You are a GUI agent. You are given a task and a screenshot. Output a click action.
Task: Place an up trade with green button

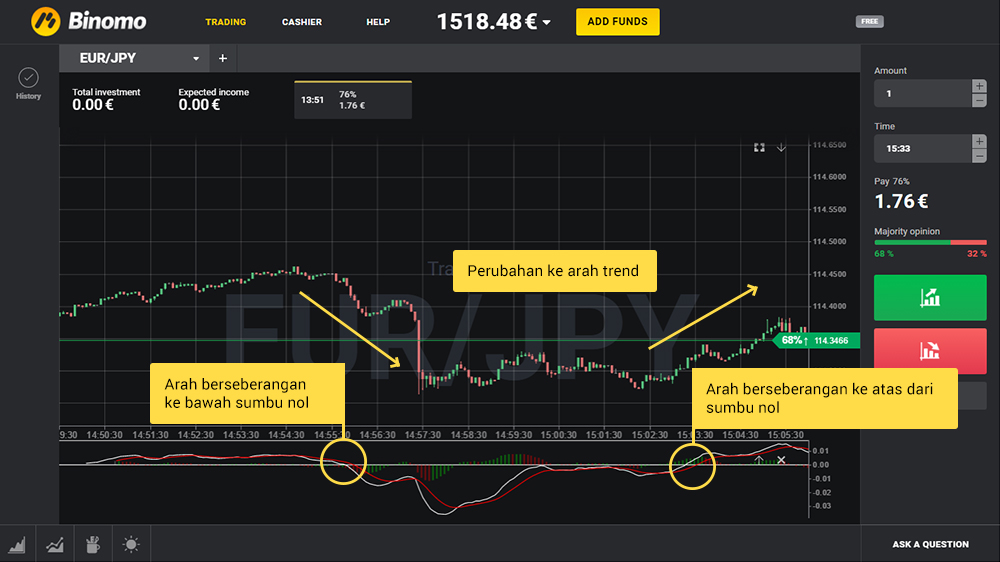pos(930,297)
